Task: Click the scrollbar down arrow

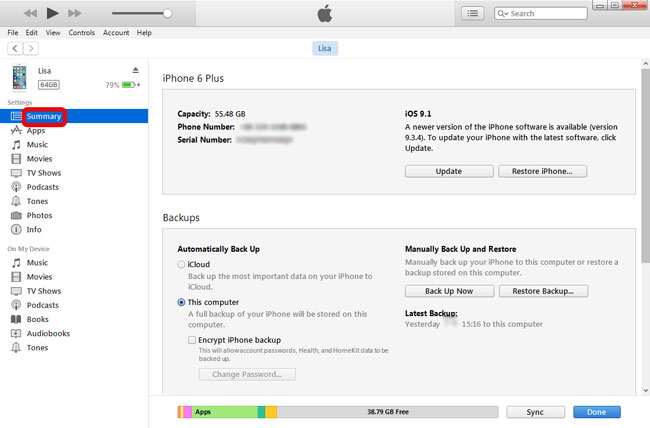Action: coord(645,390)
